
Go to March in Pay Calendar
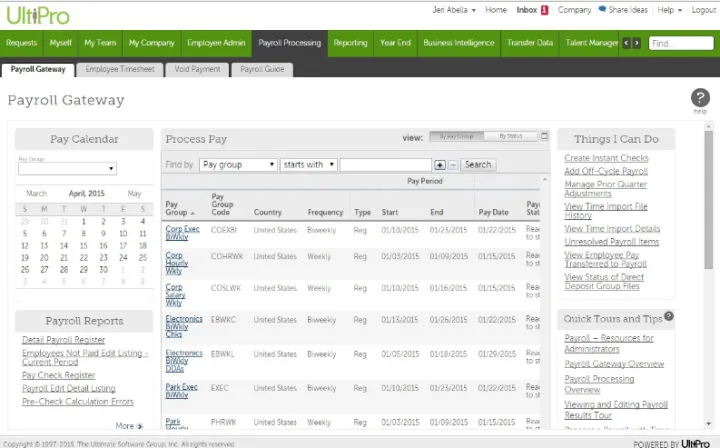(36, 194)
